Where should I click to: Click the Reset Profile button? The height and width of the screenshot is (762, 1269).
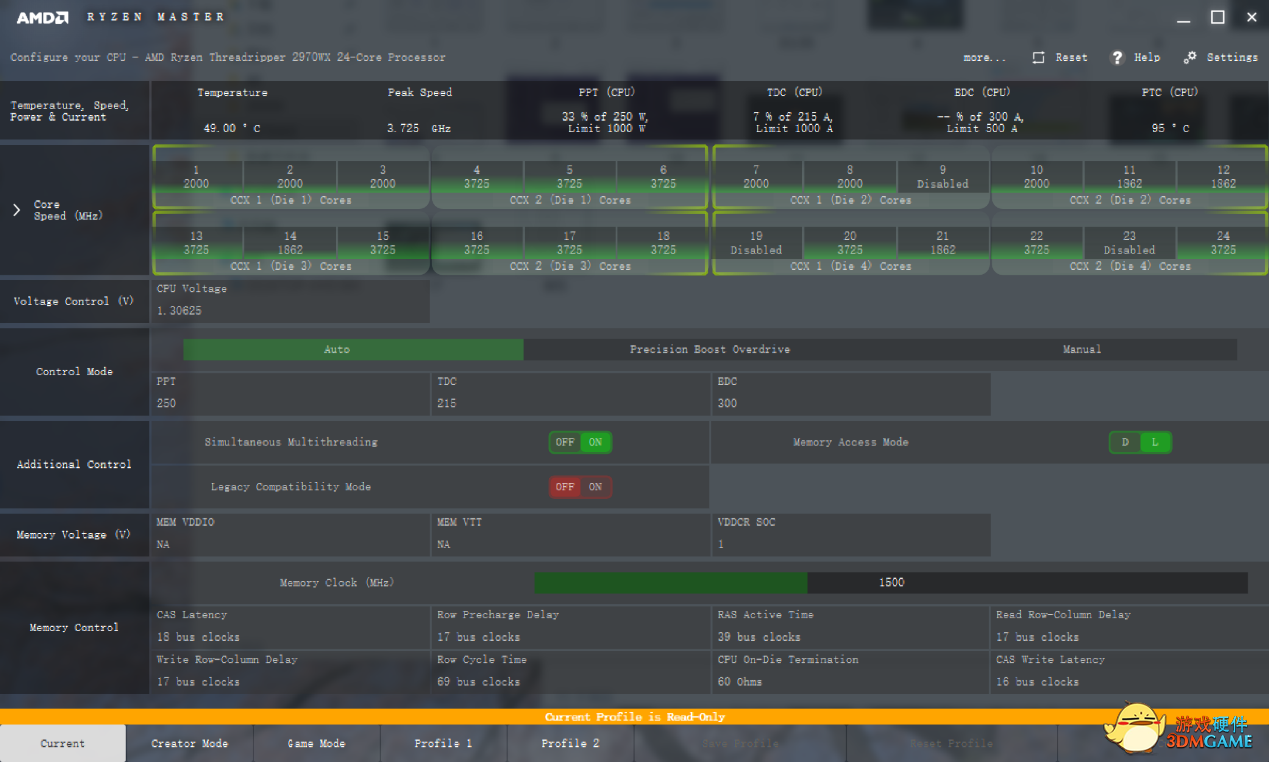point(951,743)
